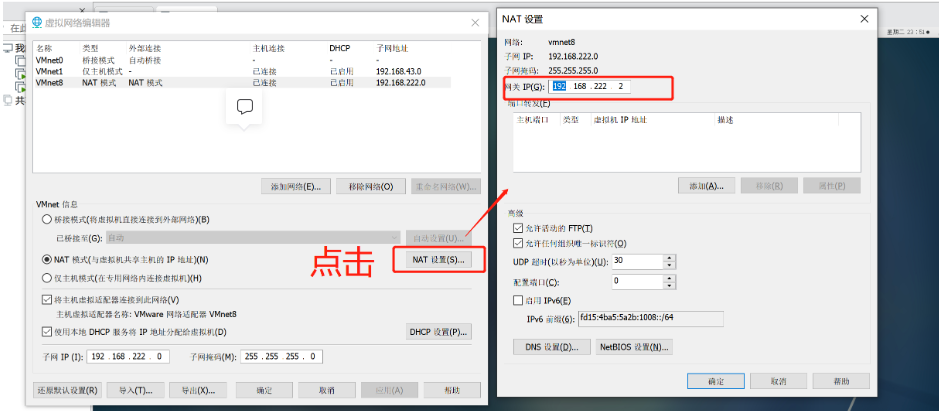Click the NAT 设置 button
939x411 pixels.
click(x=437, y=260)
